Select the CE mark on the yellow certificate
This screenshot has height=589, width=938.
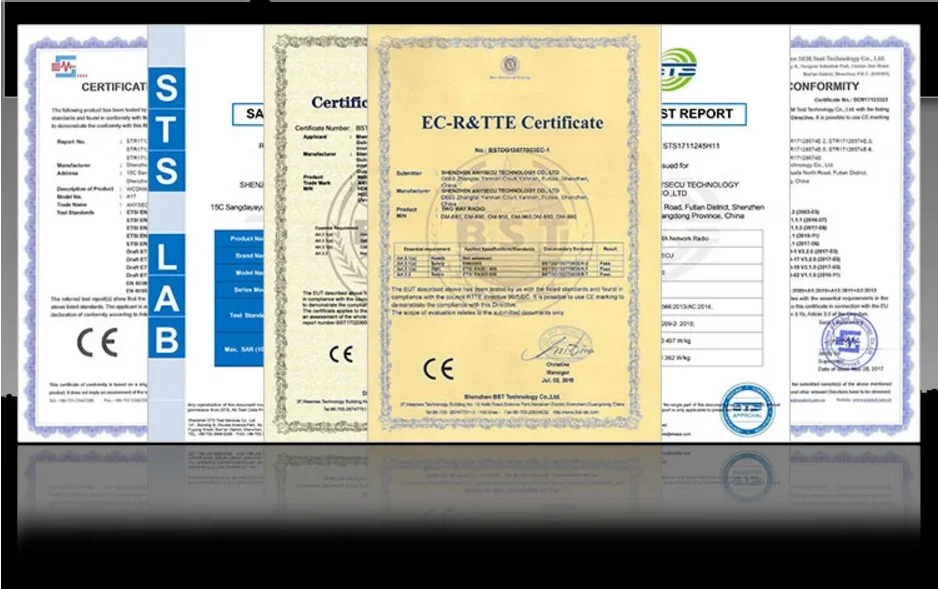pyautogui.click(x=438, y=369)
